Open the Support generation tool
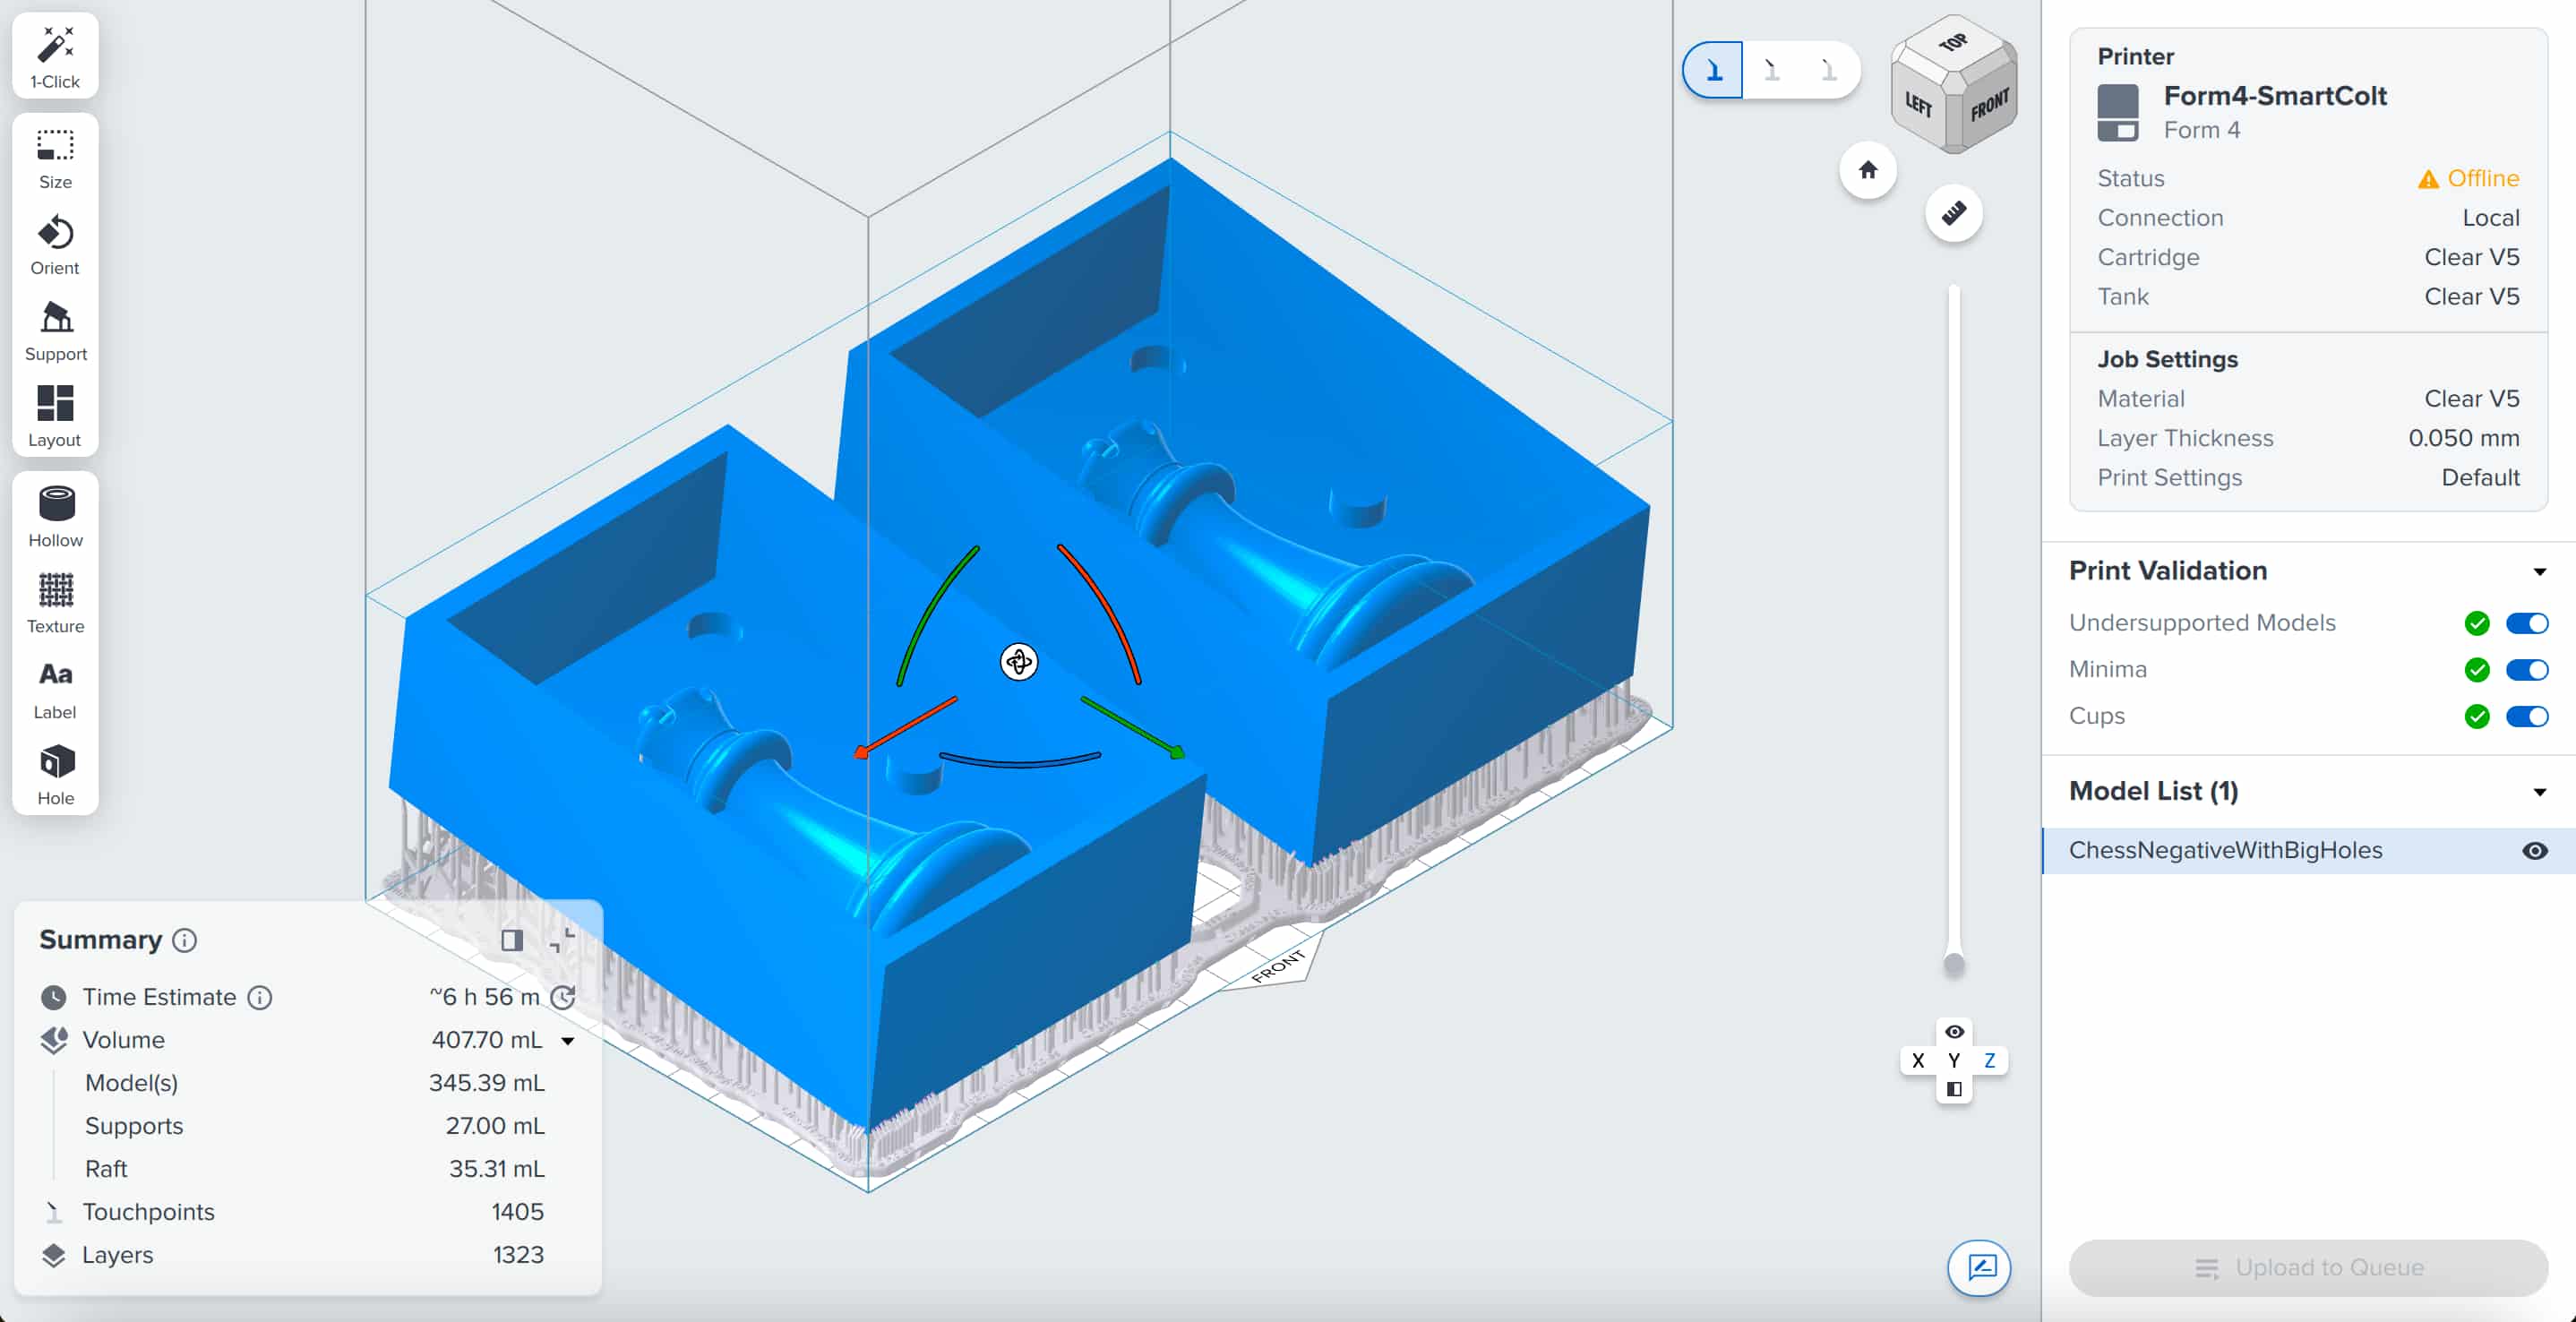The width and height of the screenshot is (2576, 1322). coord(55,331)
